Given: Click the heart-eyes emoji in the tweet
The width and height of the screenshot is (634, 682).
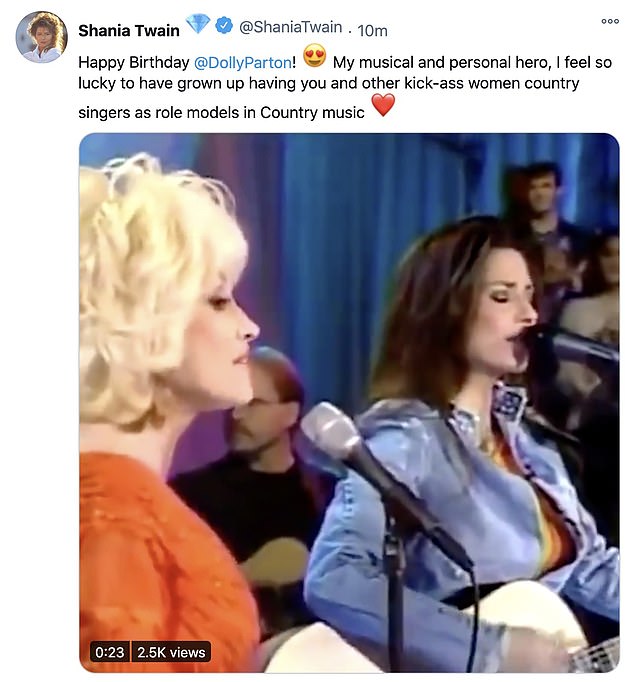Looking at the screenshot, I should click(x=316, y=57).
